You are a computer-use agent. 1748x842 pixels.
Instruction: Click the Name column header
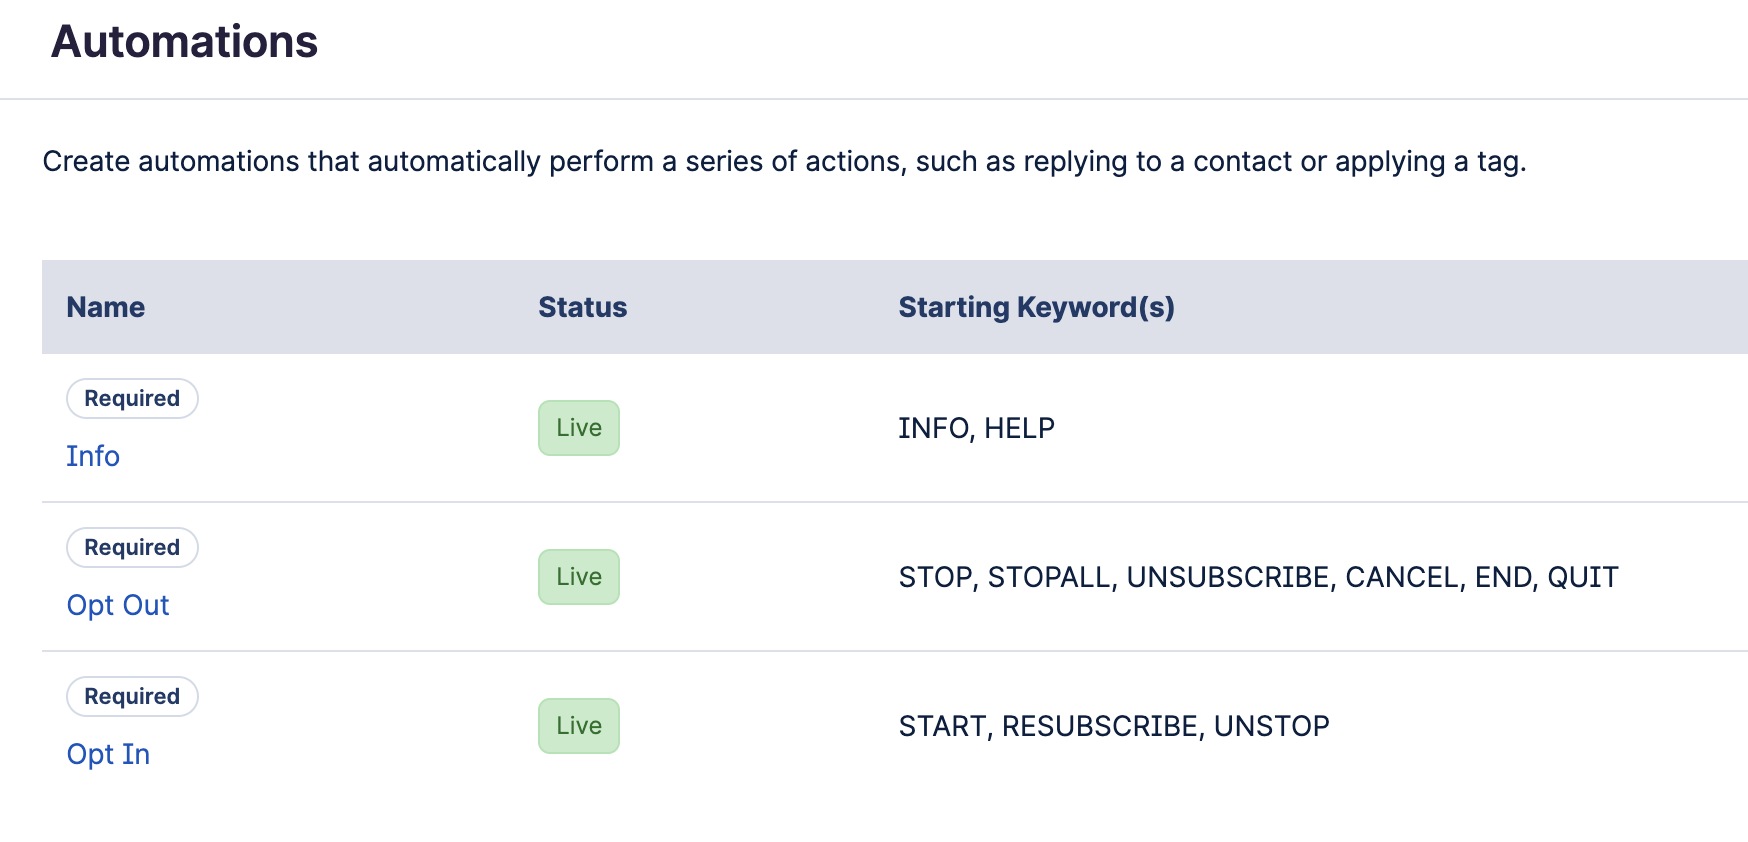tap(106, 307)
